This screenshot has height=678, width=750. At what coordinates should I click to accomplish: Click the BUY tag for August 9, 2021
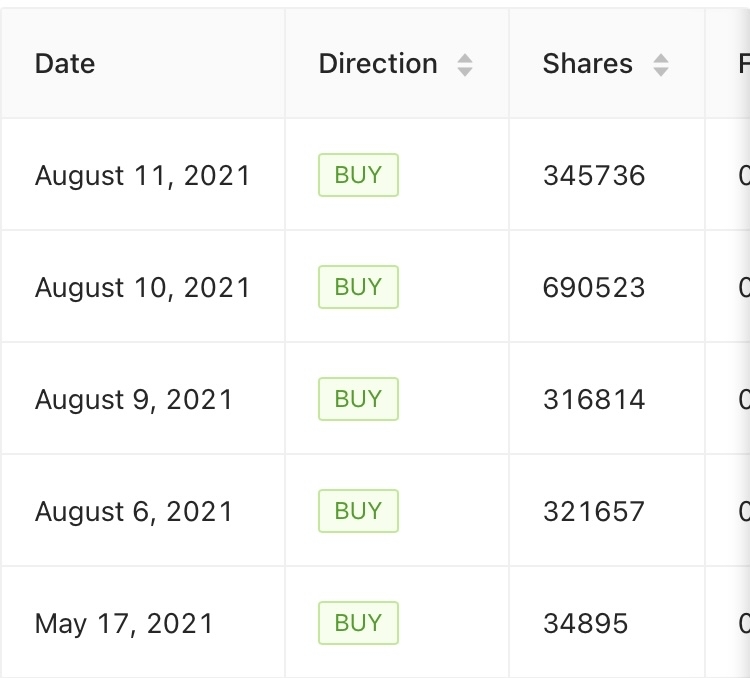pyautogui.click(x=358, y=399)
